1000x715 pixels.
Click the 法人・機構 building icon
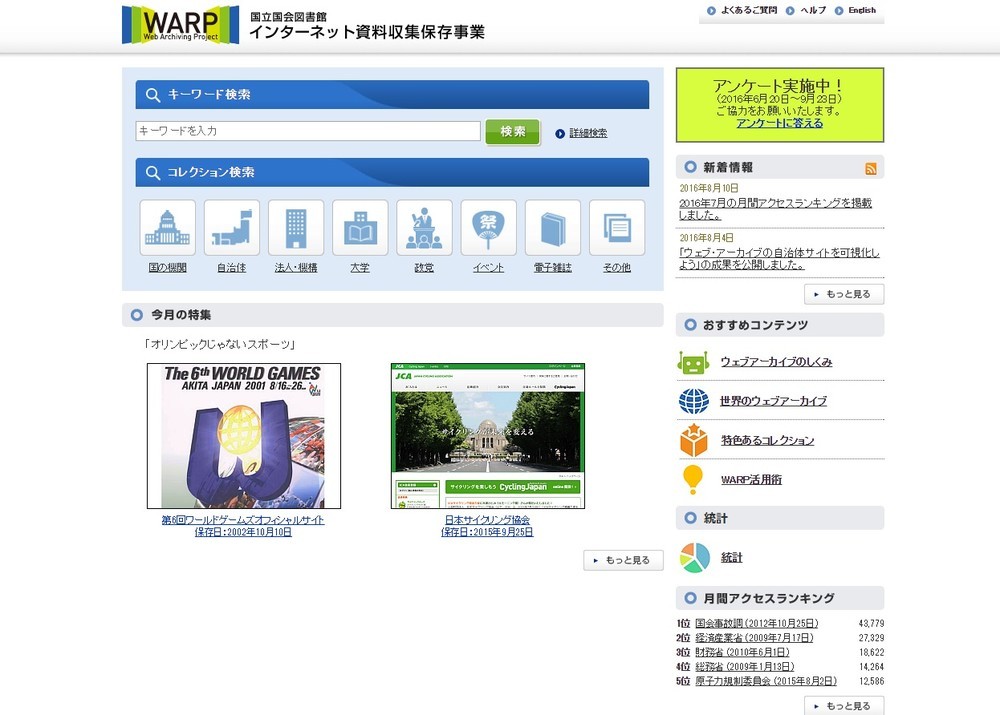coord(296,228)
